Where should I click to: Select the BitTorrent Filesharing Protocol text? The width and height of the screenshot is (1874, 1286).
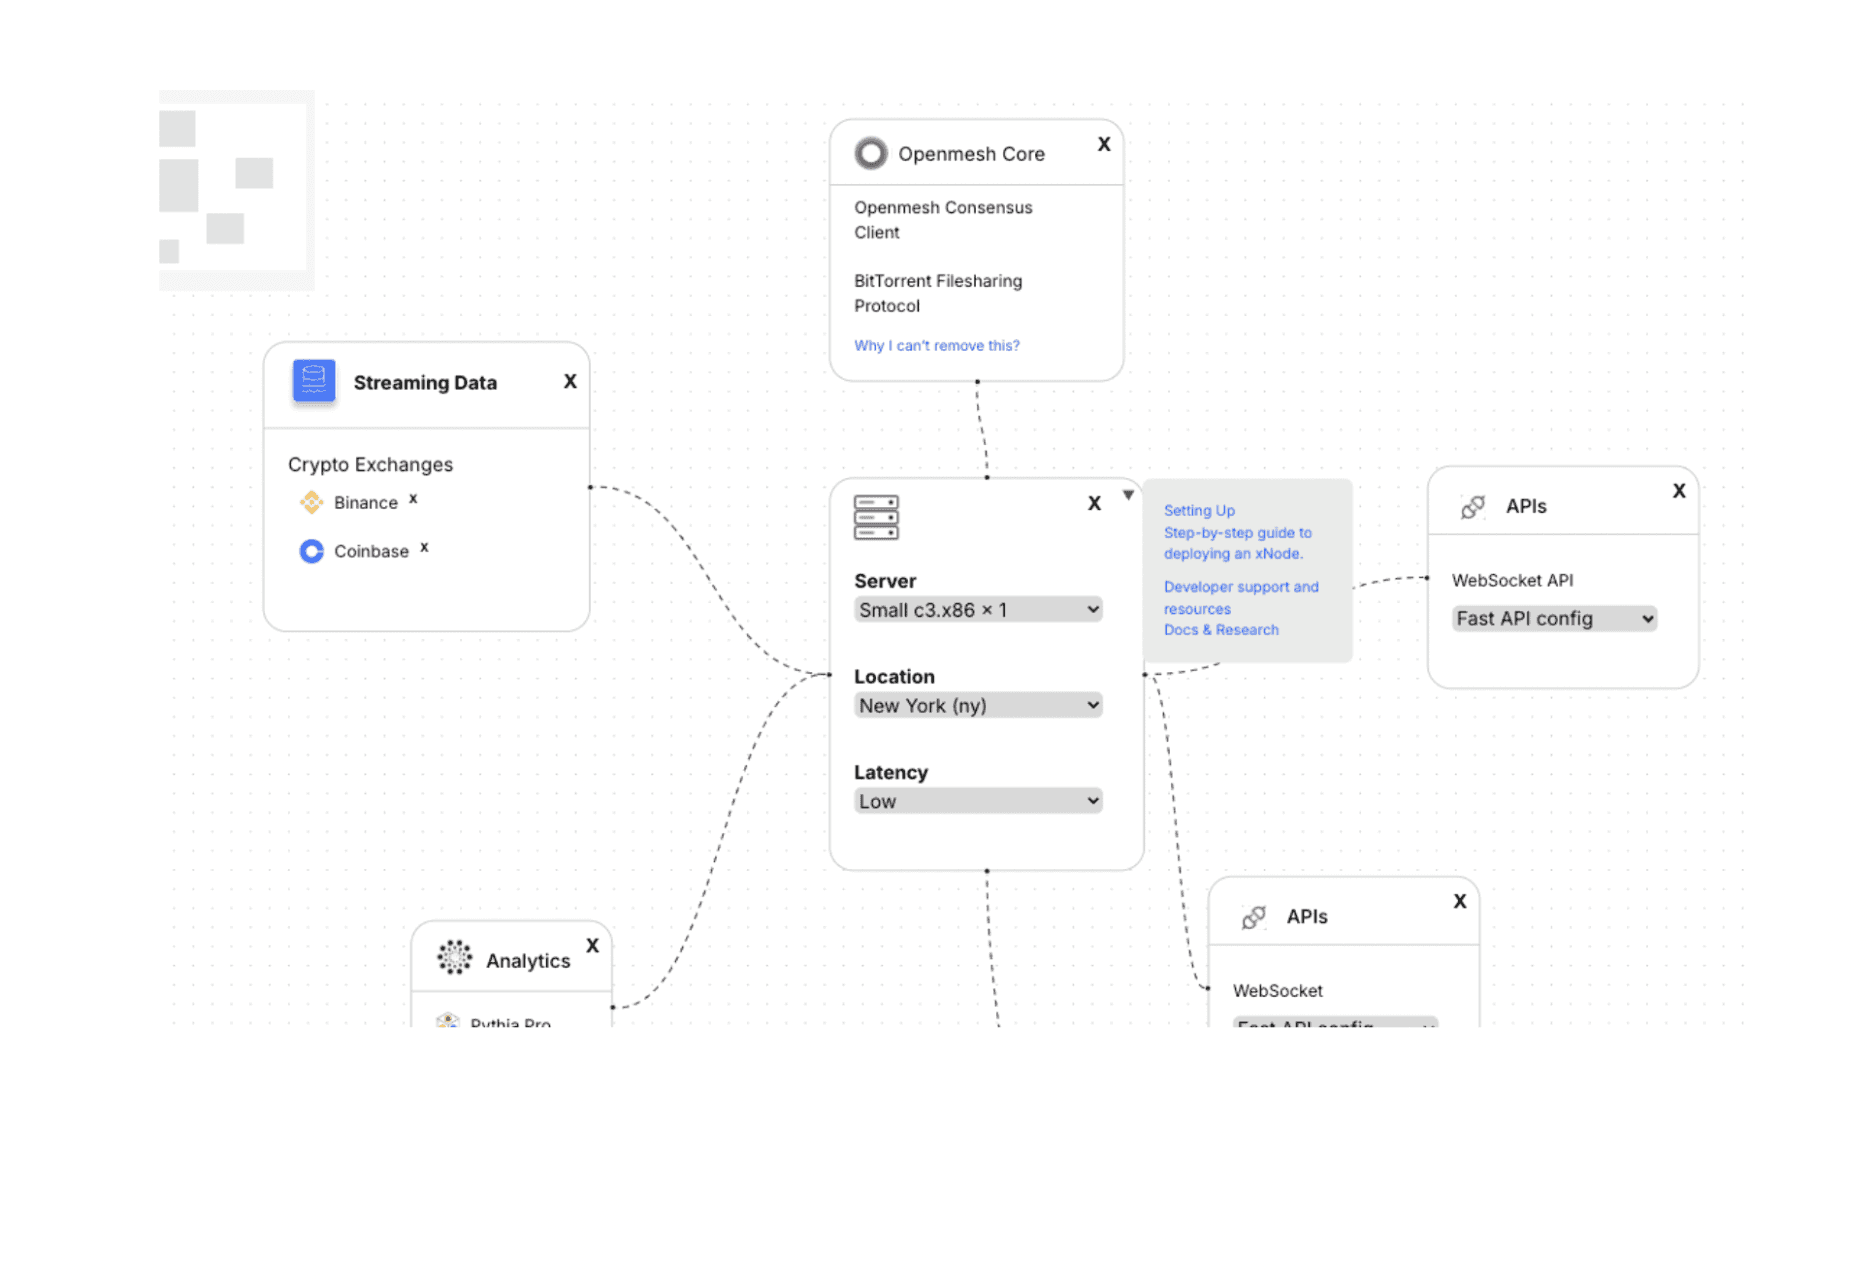[938, 293]
